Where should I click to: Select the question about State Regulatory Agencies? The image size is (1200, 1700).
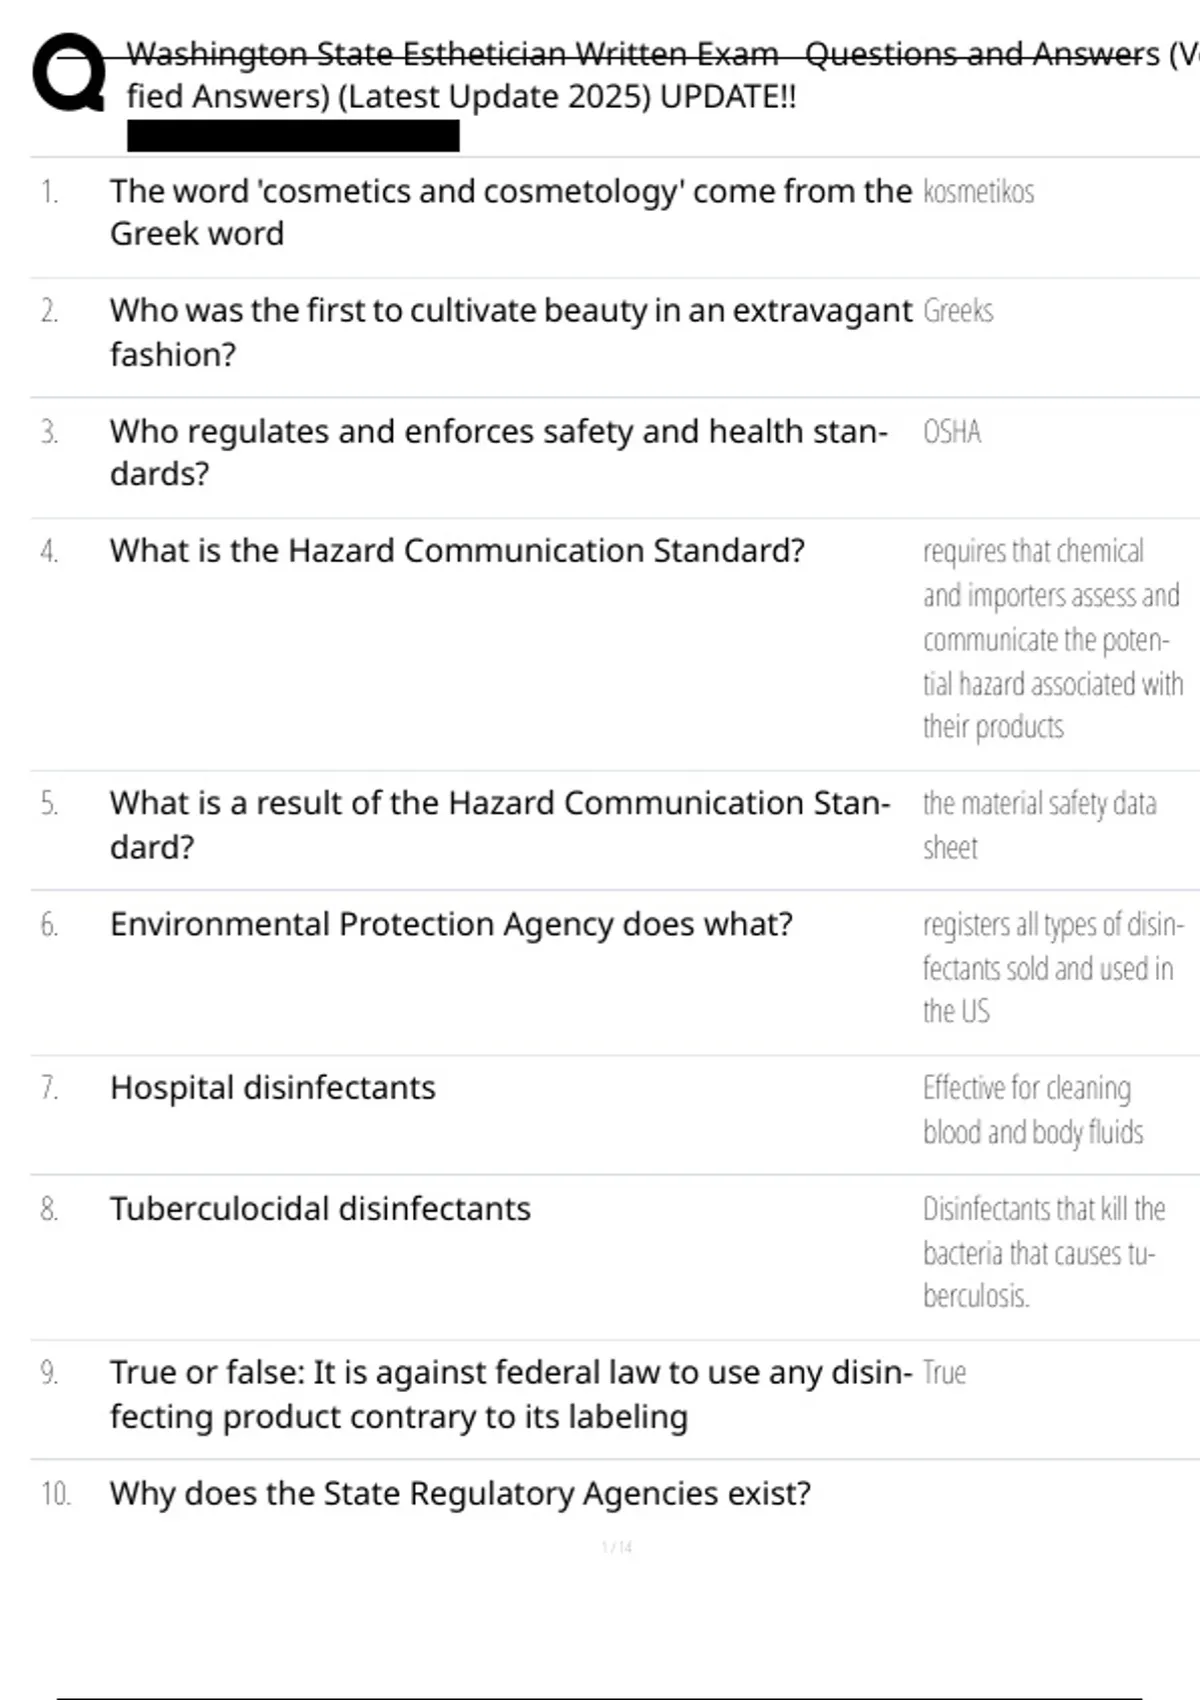coord(460,1493)
